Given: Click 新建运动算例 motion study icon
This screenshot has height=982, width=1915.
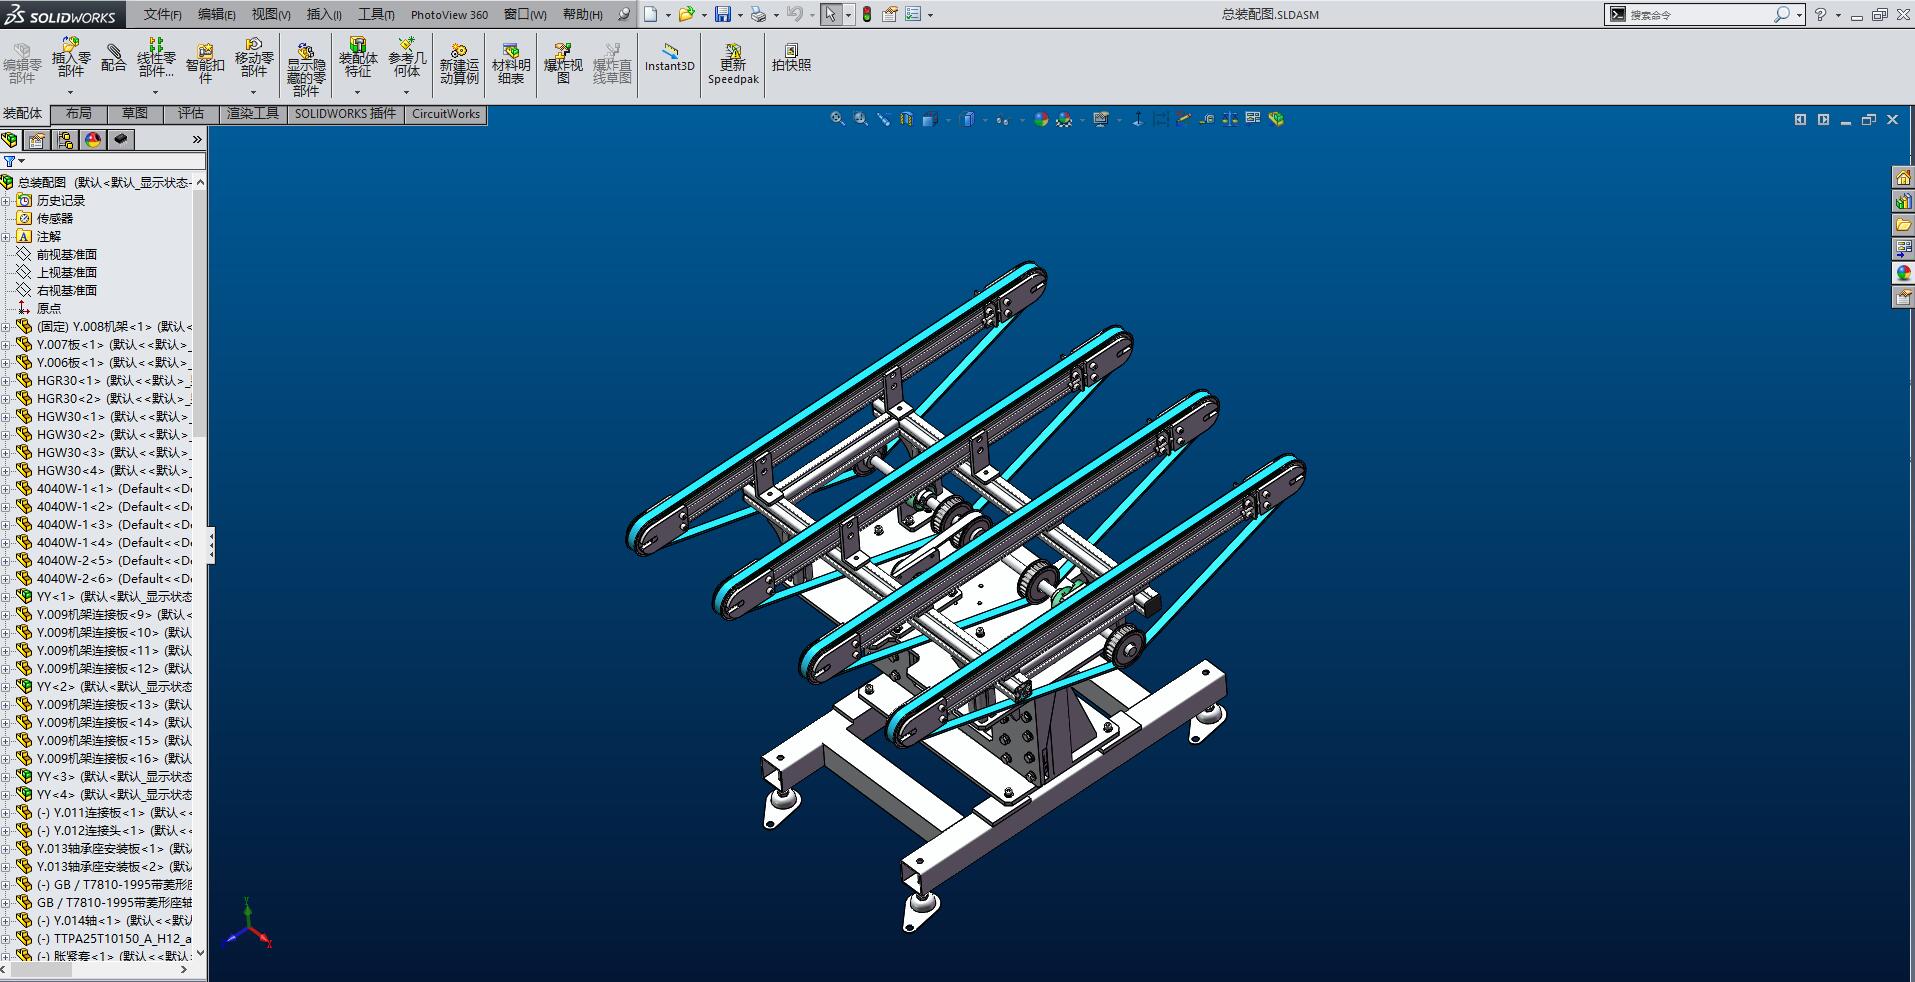Looking at the screenshot, I should [459, 62].
